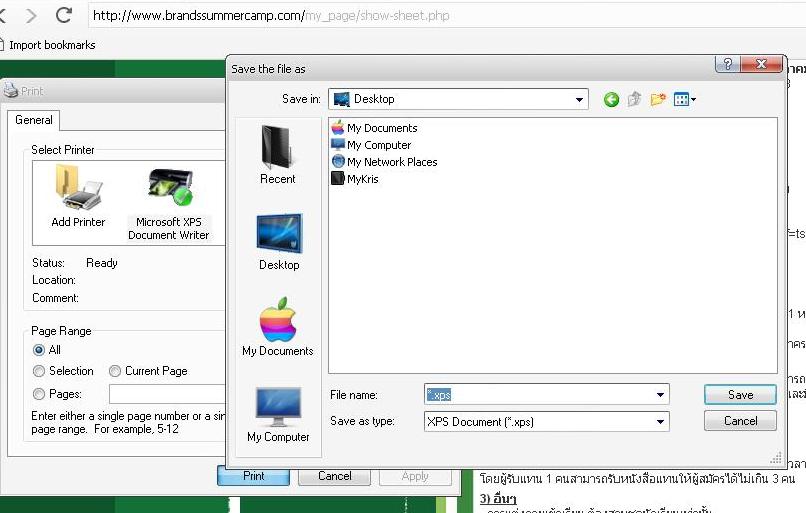Click the browser reload icon
The width and height of the screenshot is (806, 513).
pyautogui.click(x=64, y=15)
